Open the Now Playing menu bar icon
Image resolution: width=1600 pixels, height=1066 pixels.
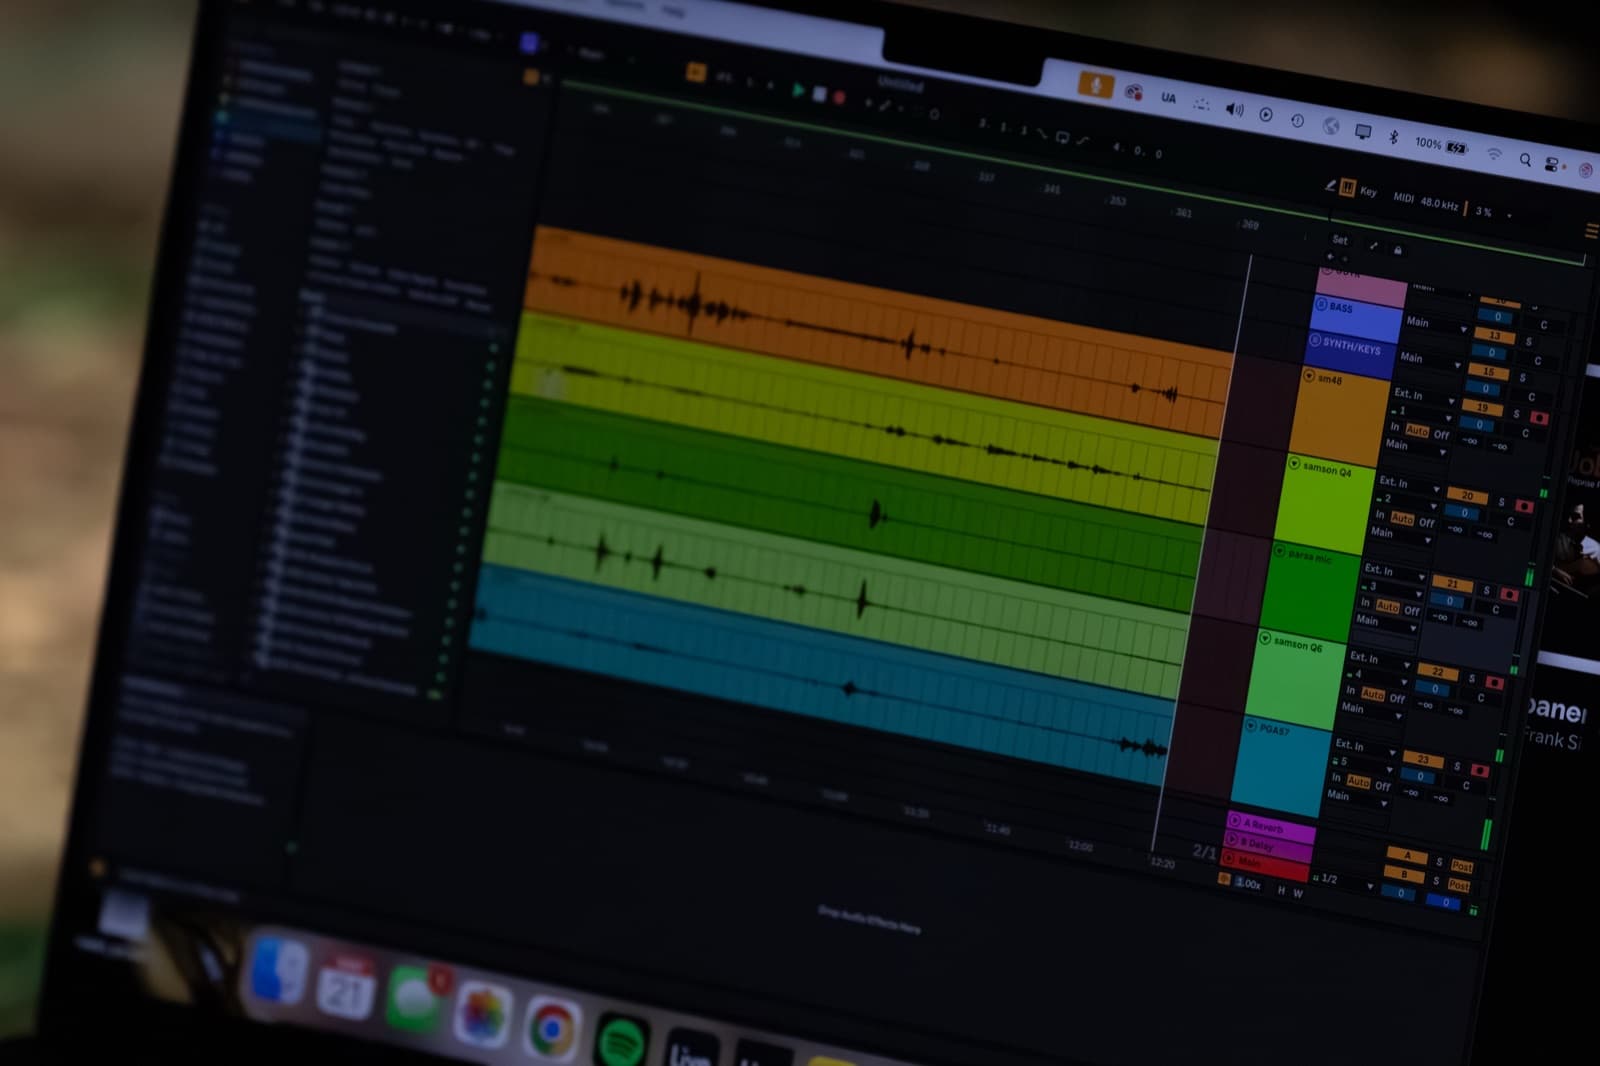click(1266, 115)
